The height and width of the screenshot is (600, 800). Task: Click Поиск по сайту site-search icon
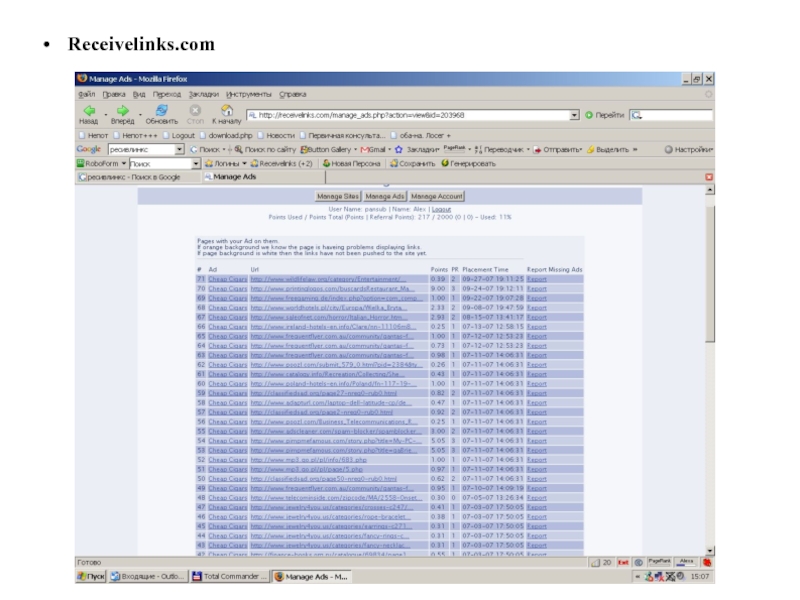pos(238,149)
